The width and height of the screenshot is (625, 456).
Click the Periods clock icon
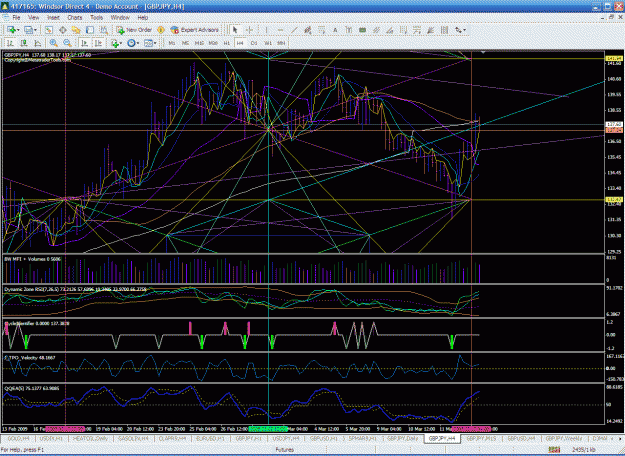[x=131, y=43]
